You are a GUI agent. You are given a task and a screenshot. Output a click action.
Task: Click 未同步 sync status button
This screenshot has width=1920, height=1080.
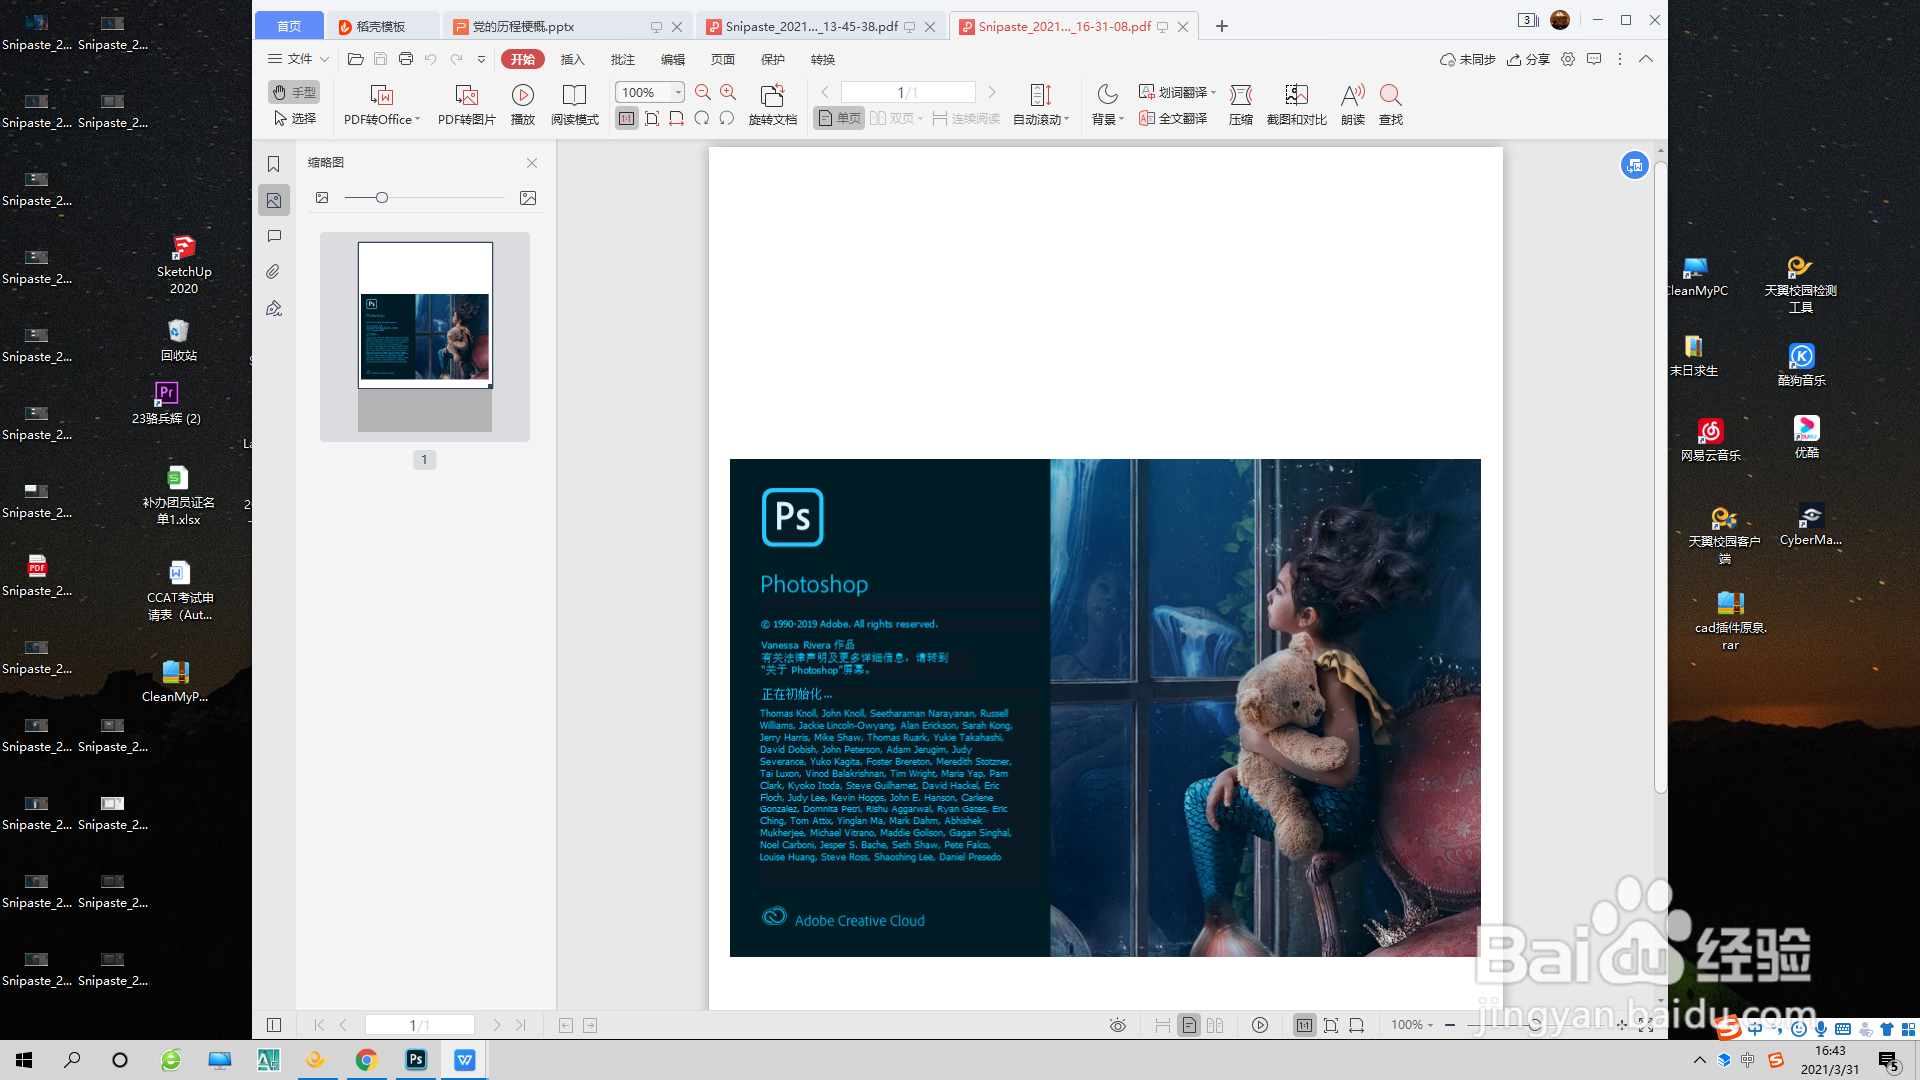pyautogui.click(x=1467, y=59)
